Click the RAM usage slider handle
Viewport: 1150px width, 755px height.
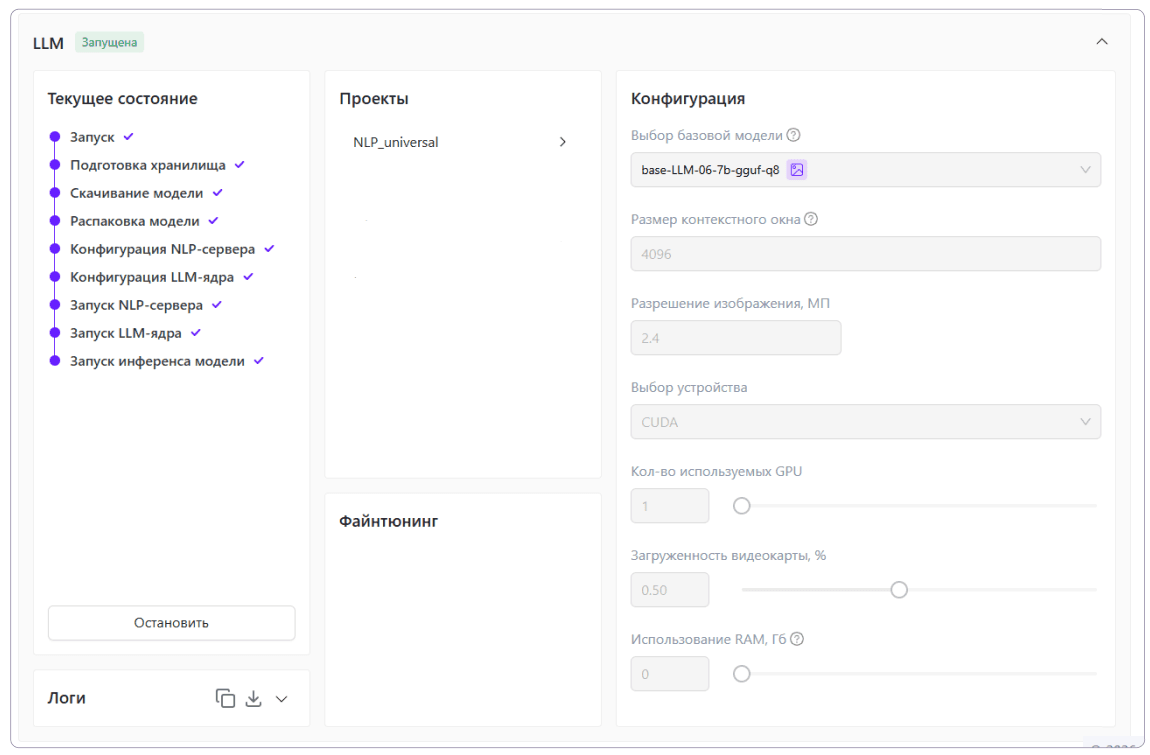point(742,674)
